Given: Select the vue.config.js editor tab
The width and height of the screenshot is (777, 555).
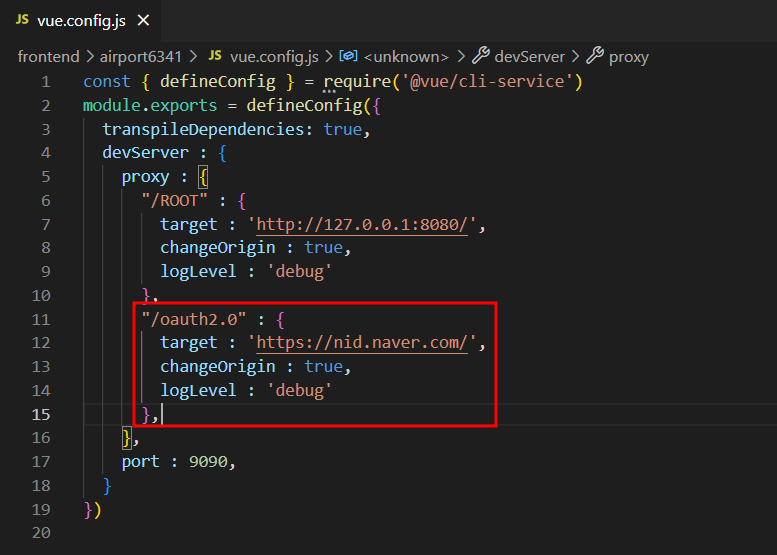Looking at the screenshot, I should [x=82, y=21].
